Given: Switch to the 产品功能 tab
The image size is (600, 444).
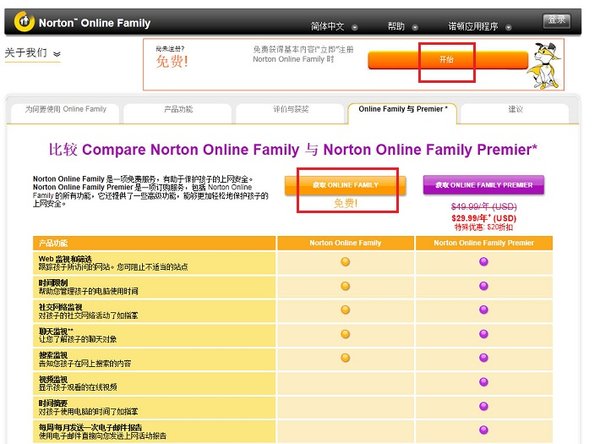Looking at the screenshot, I should click(x=178, y=109).
